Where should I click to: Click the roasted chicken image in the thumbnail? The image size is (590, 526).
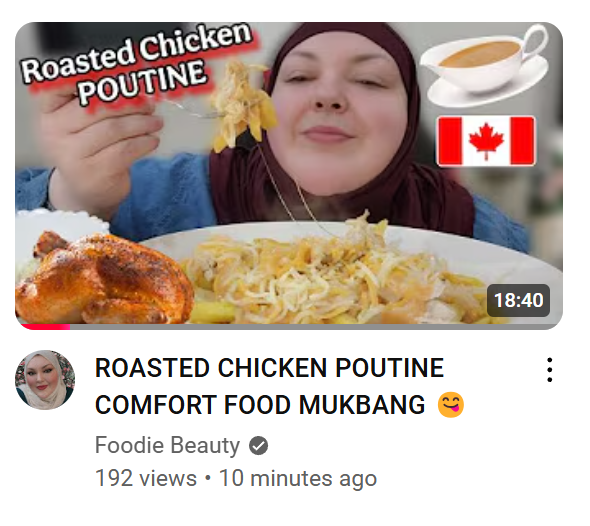(x=103, y=278)
